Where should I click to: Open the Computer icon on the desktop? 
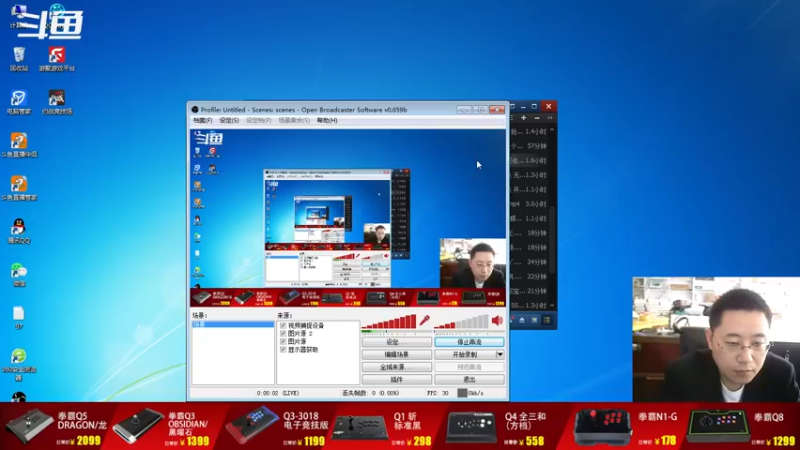click(x=19, y=15)
